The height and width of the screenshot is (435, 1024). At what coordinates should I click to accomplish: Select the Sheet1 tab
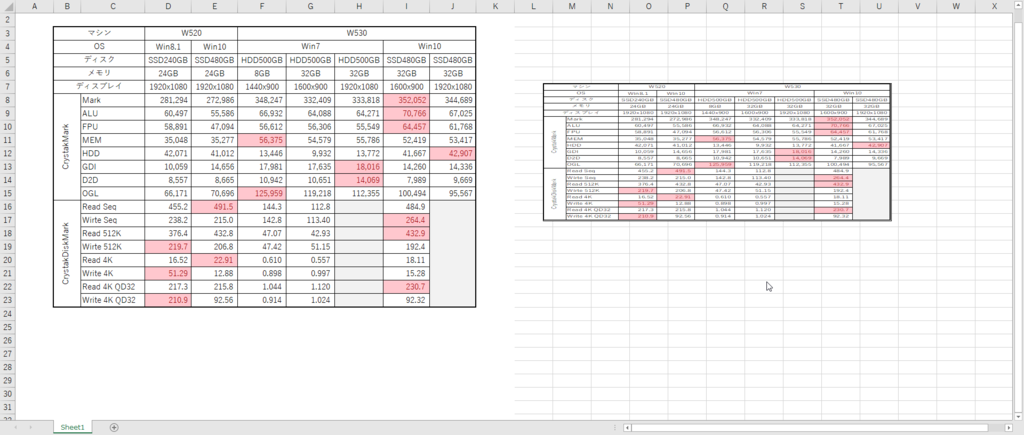(72, 427)
